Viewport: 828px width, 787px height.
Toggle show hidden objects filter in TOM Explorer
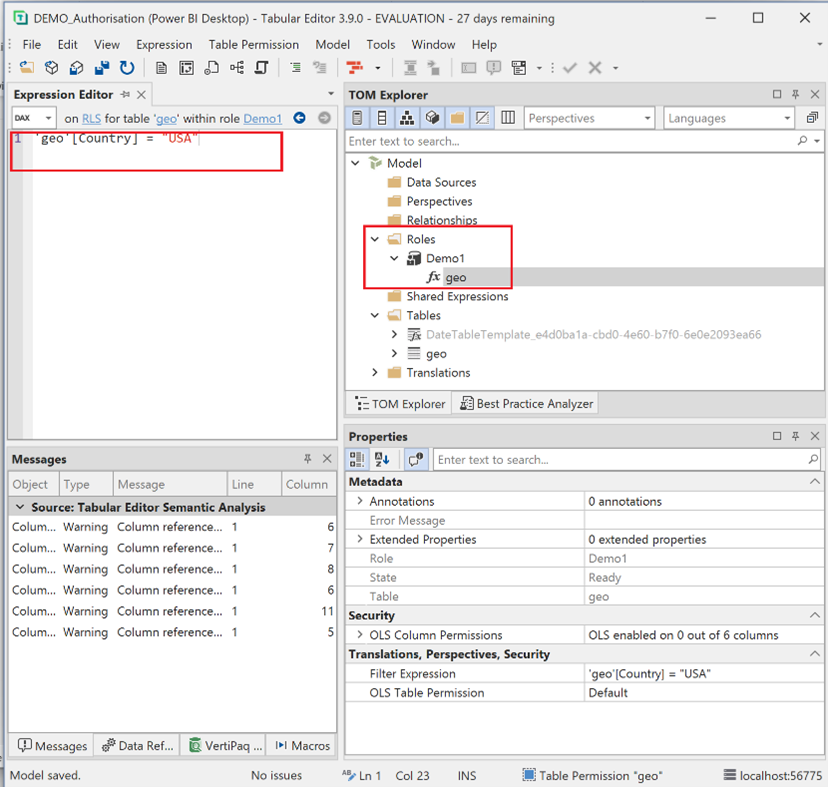point(482,118)
